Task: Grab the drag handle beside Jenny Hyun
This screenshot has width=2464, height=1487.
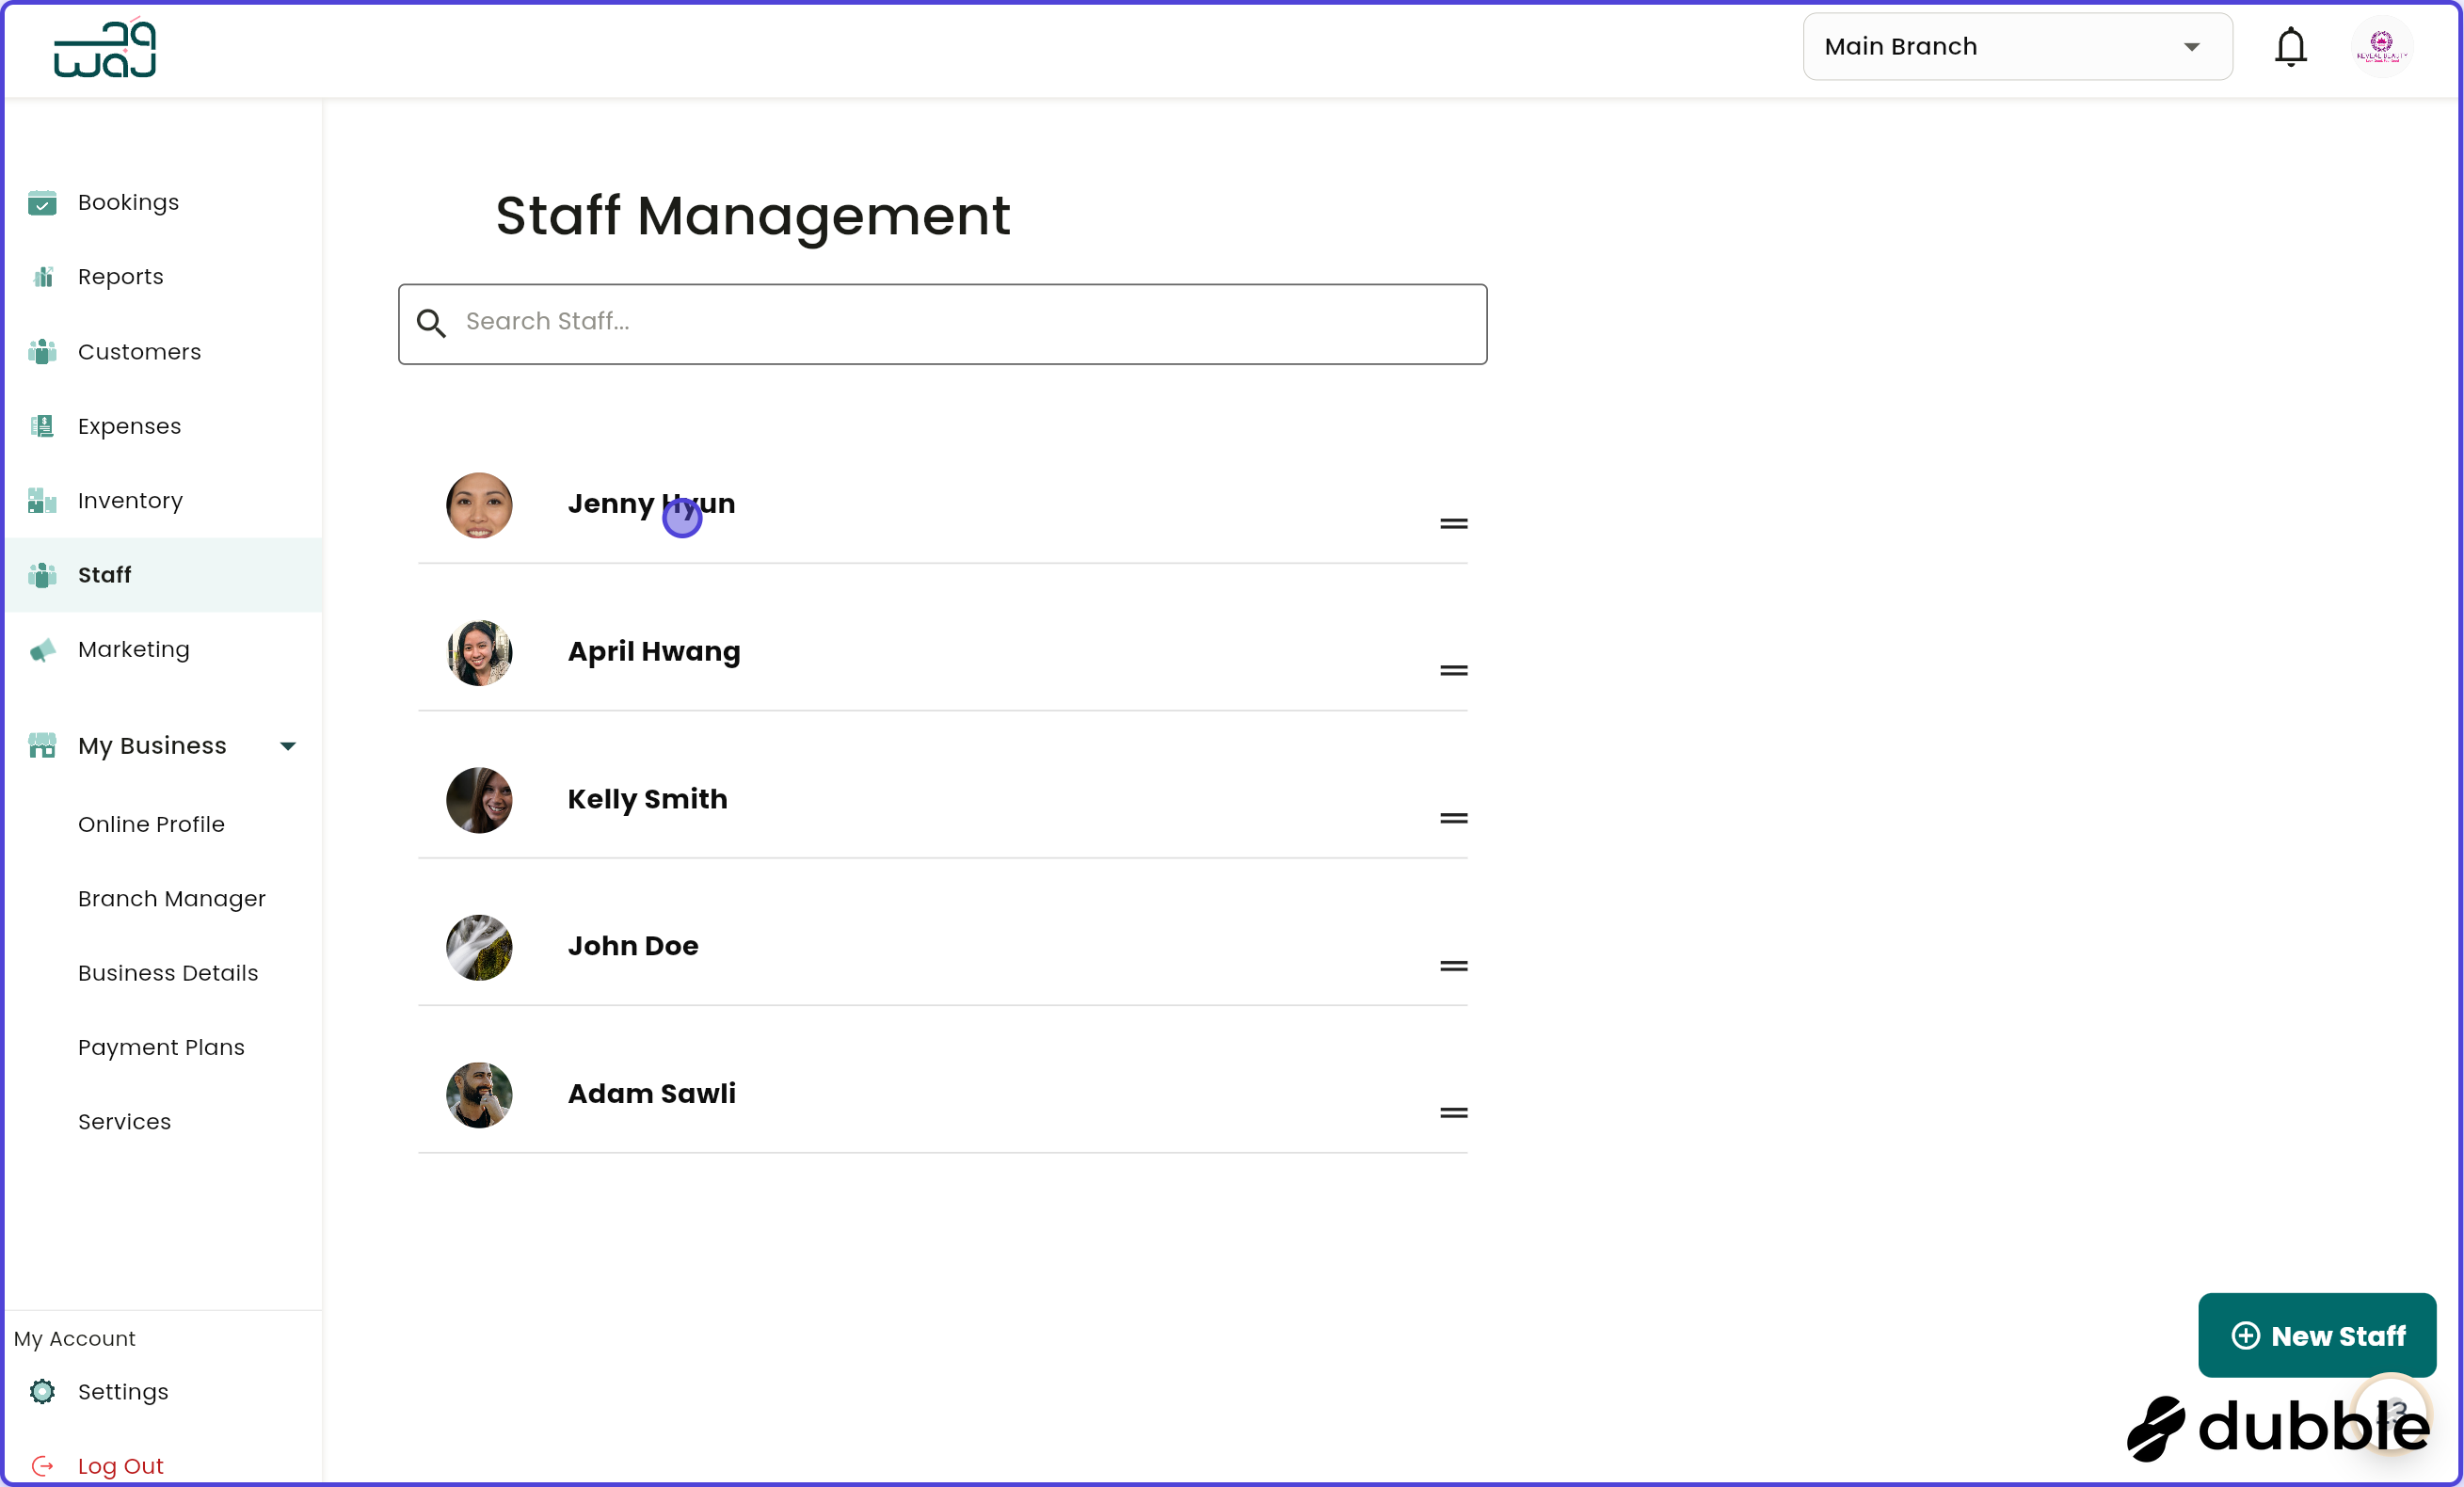Action: [1453, 523]
